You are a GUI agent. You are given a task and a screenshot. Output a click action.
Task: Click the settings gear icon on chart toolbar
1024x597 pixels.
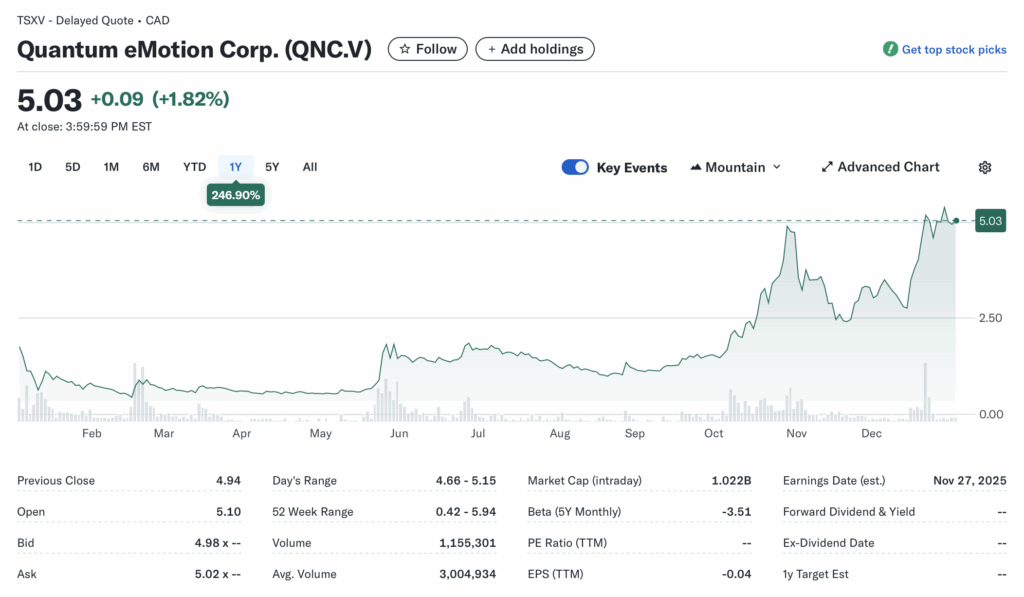click(x=985, y=167)
